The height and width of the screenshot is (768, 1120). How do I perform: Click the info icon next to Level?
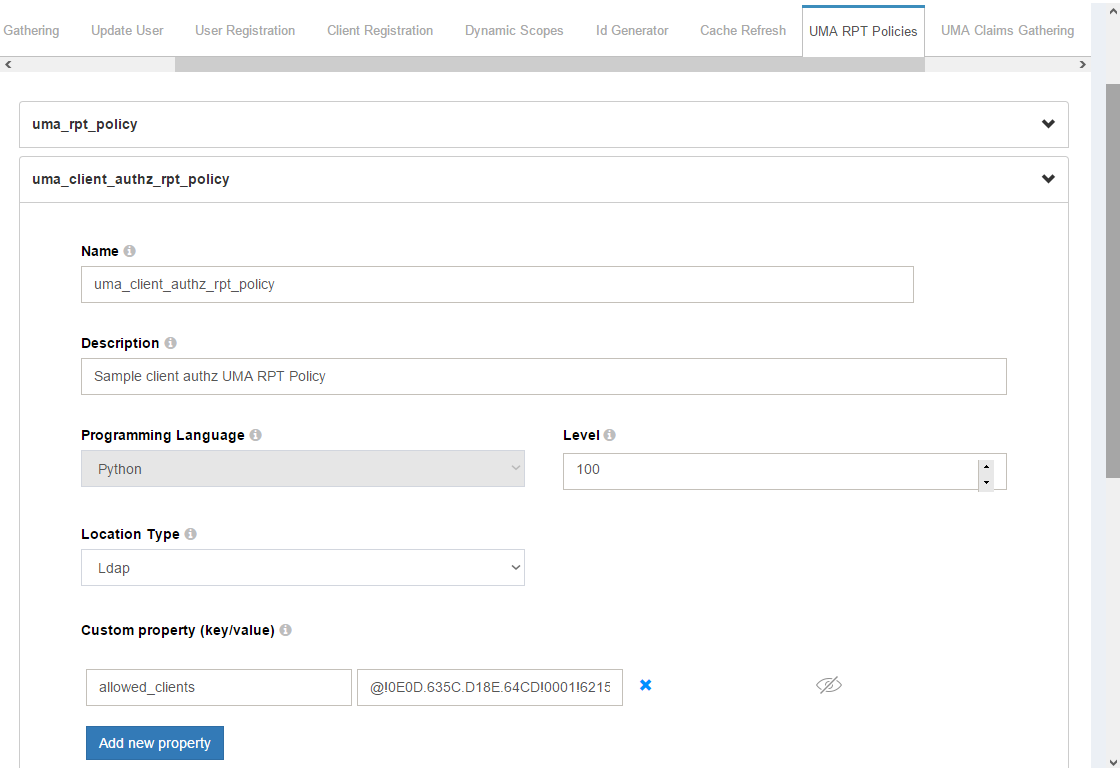610,435
